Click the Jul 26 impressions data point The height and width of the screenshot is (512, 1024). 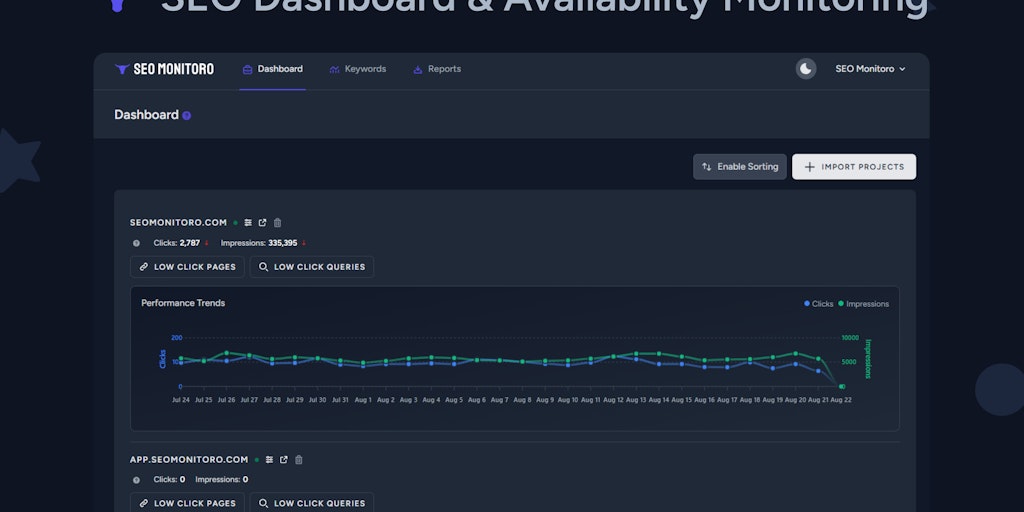226,353
